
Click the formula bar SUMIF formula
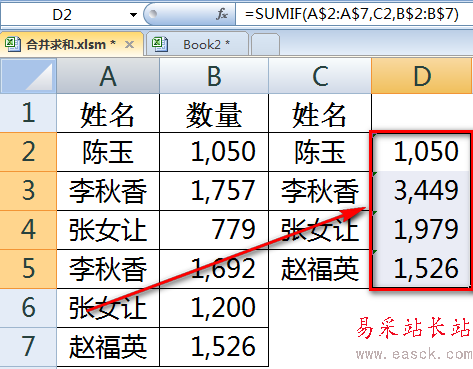point(352,14)
